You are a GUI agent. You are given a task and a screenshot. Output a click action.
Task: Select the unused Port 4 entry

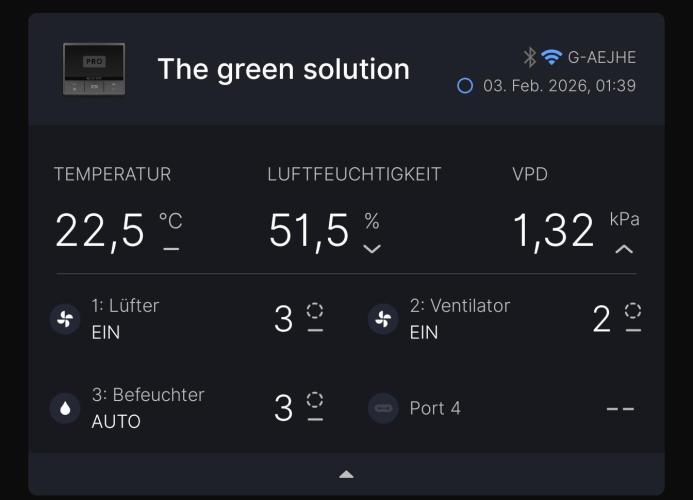tap(435, 408)
